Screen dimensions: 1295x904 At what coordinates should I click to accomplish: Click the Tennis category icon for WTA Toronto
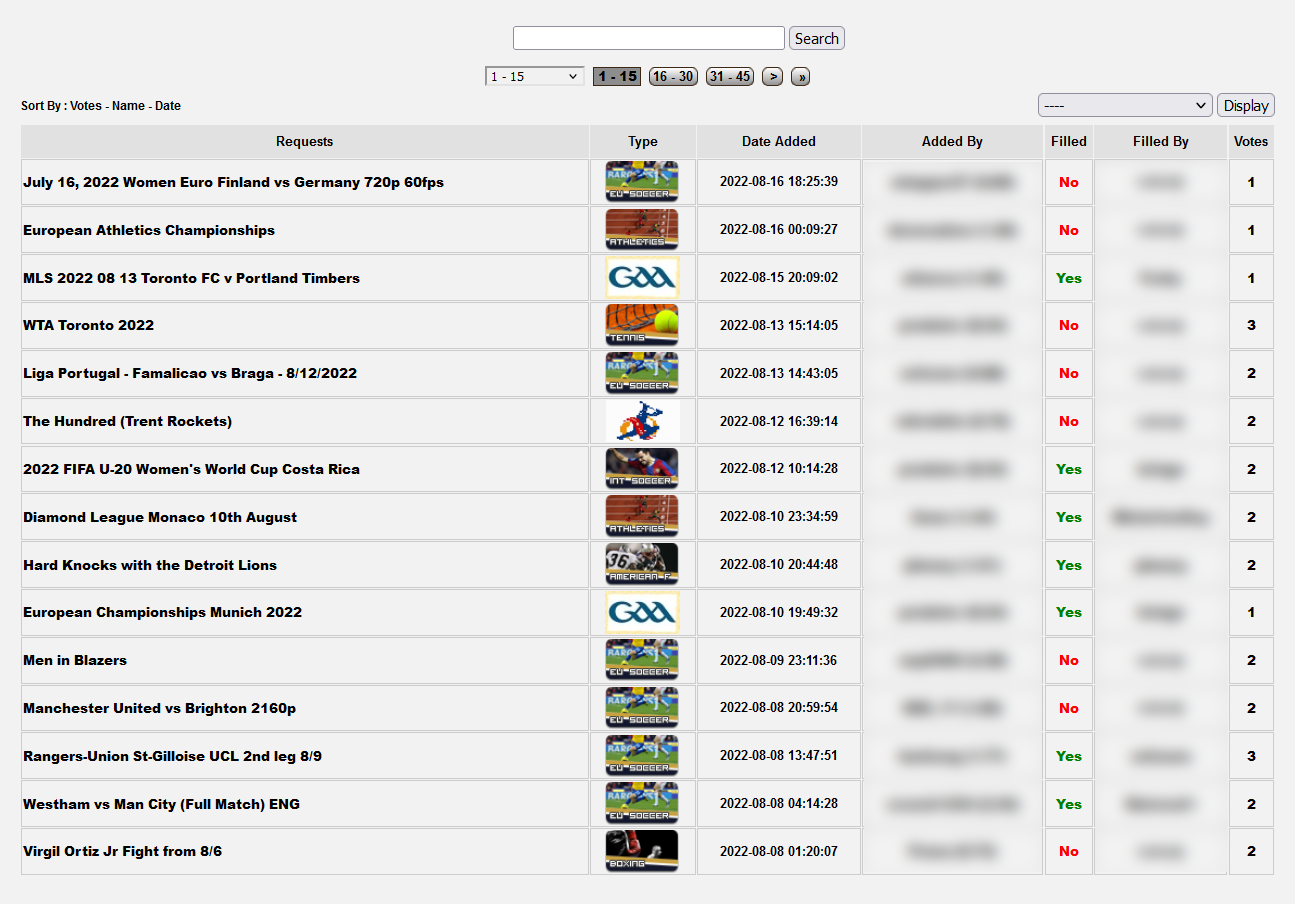pos(642,325)
